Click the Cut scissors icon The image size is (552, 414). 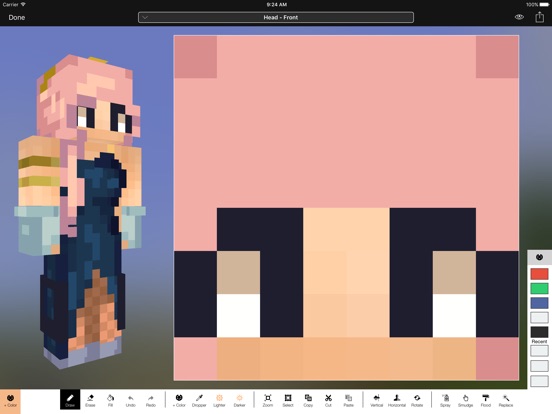point(328,400)
